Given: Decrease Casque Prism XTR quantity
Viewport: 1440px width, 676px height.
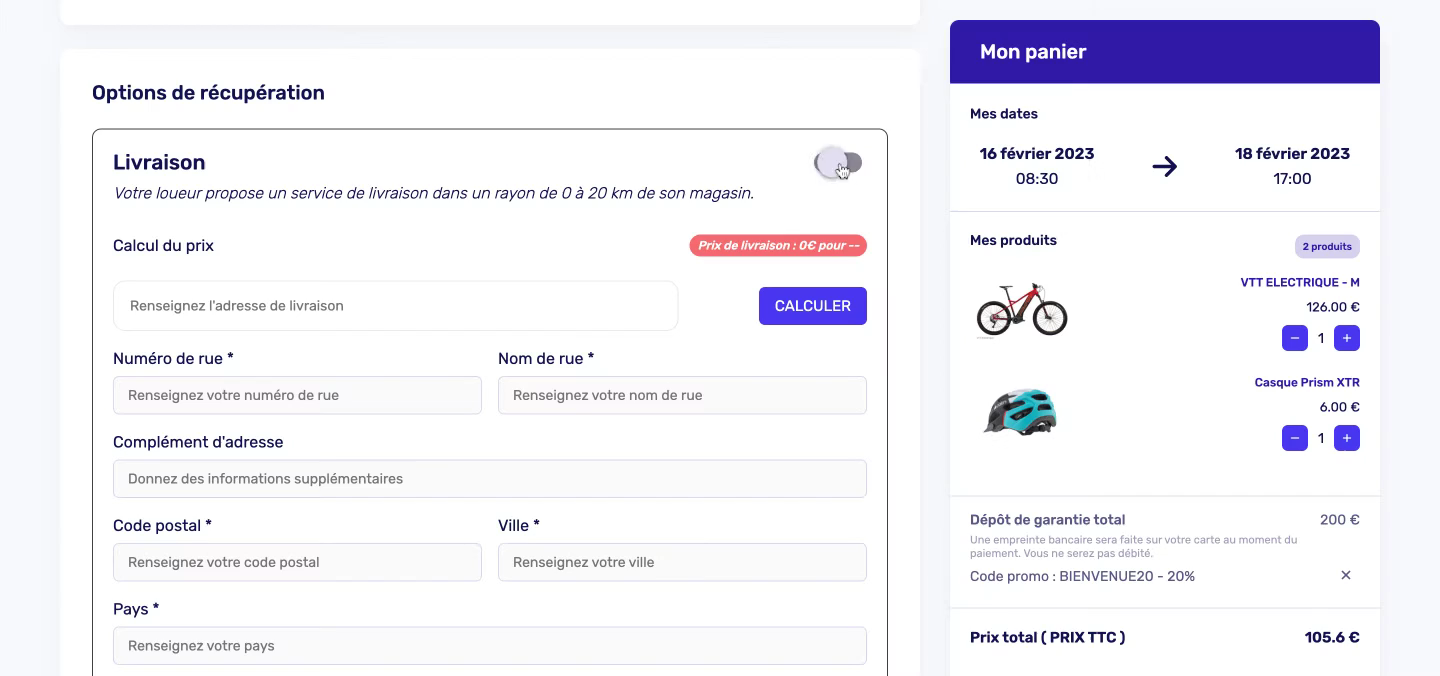Looking at the screenshot, I should [1295, 438].
